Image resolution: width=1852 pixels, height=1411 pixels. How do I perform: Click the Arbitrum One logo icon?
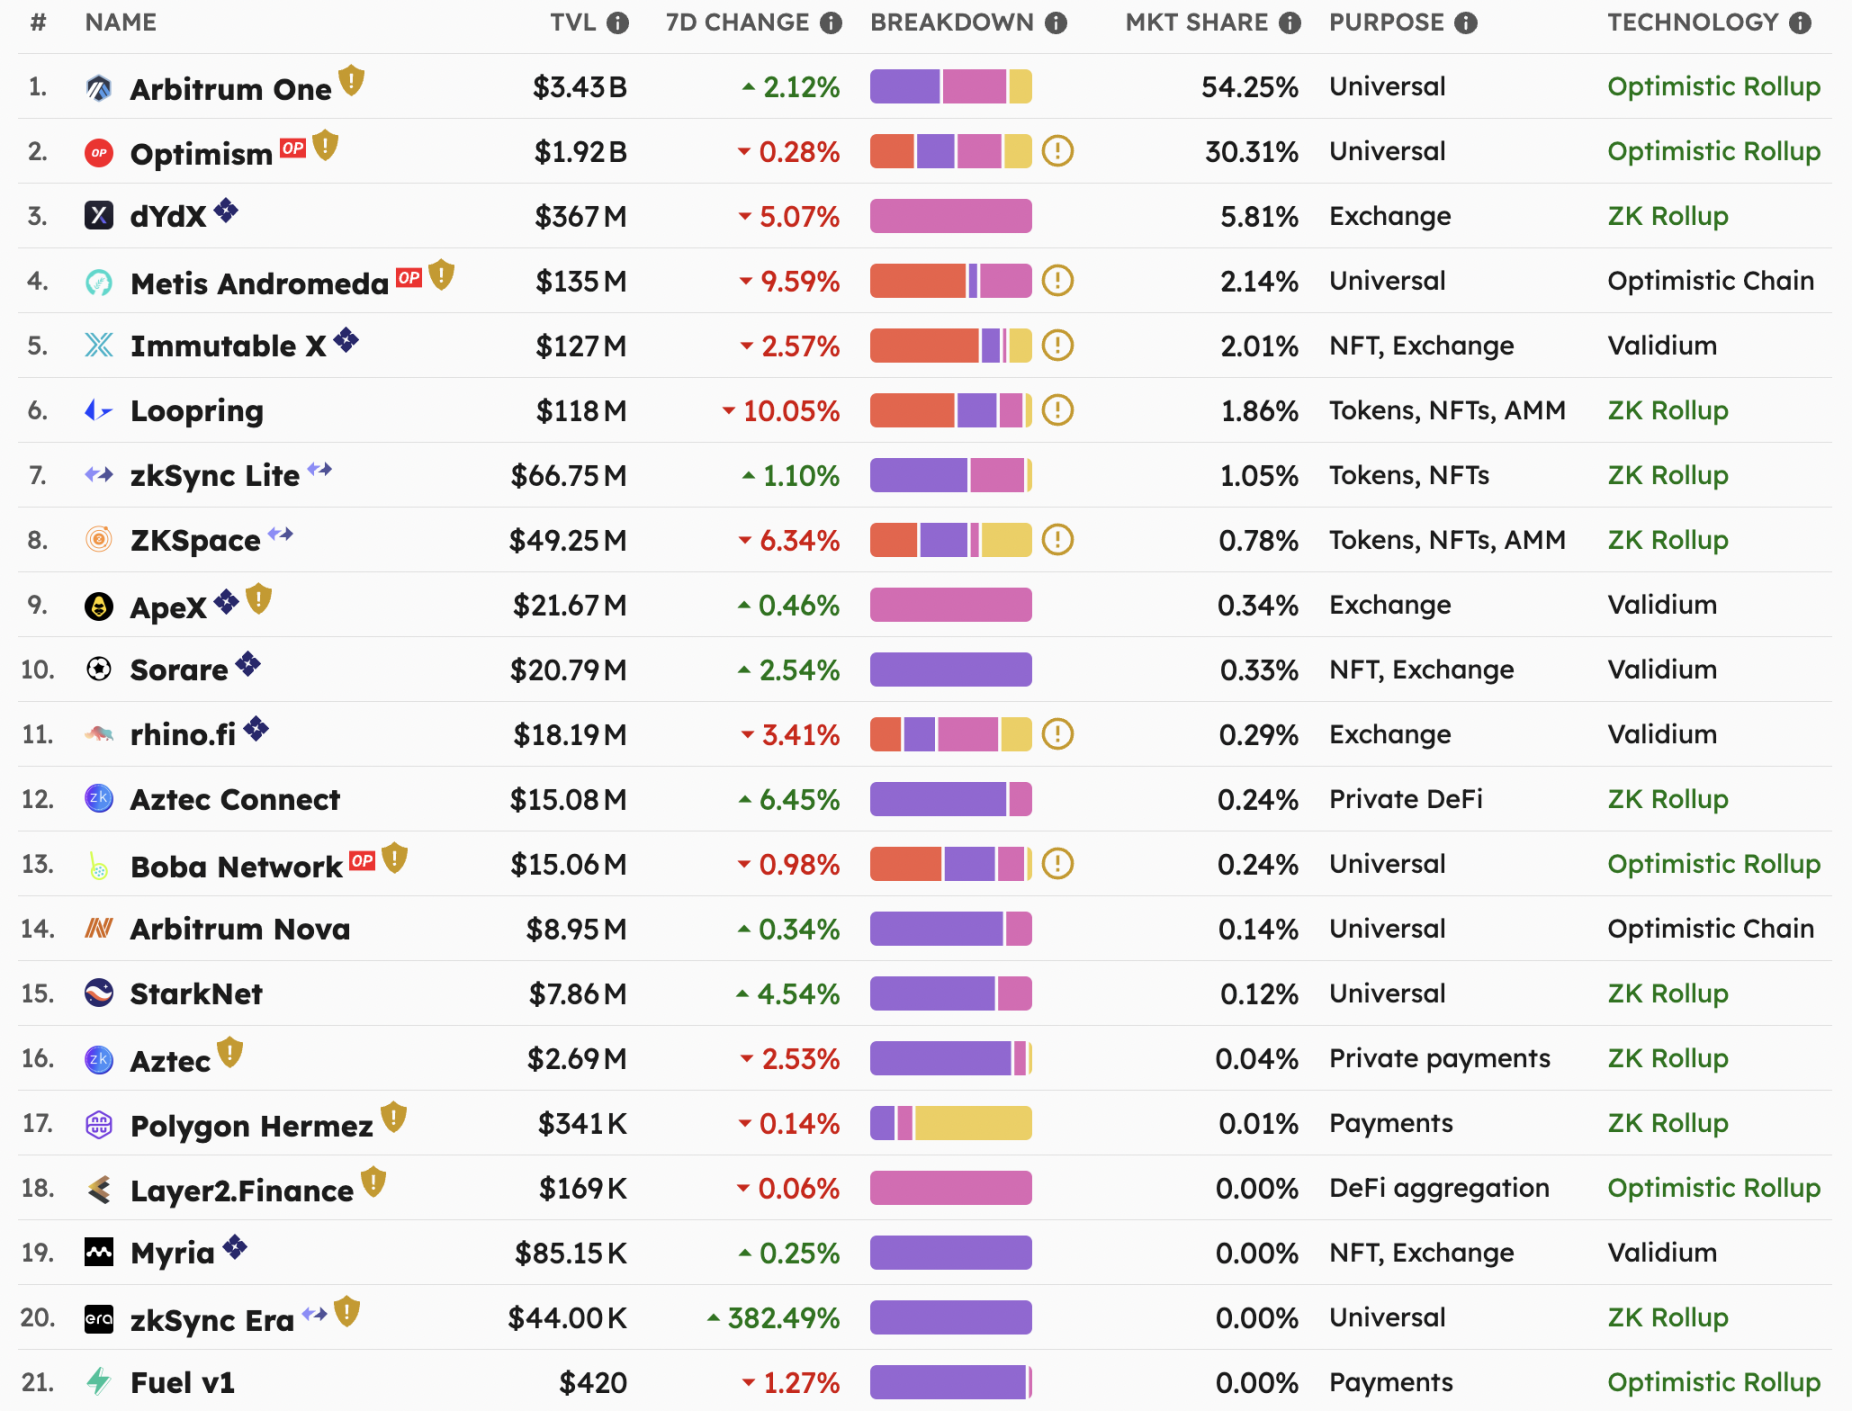pyautogui.click(x=98, y=87)
